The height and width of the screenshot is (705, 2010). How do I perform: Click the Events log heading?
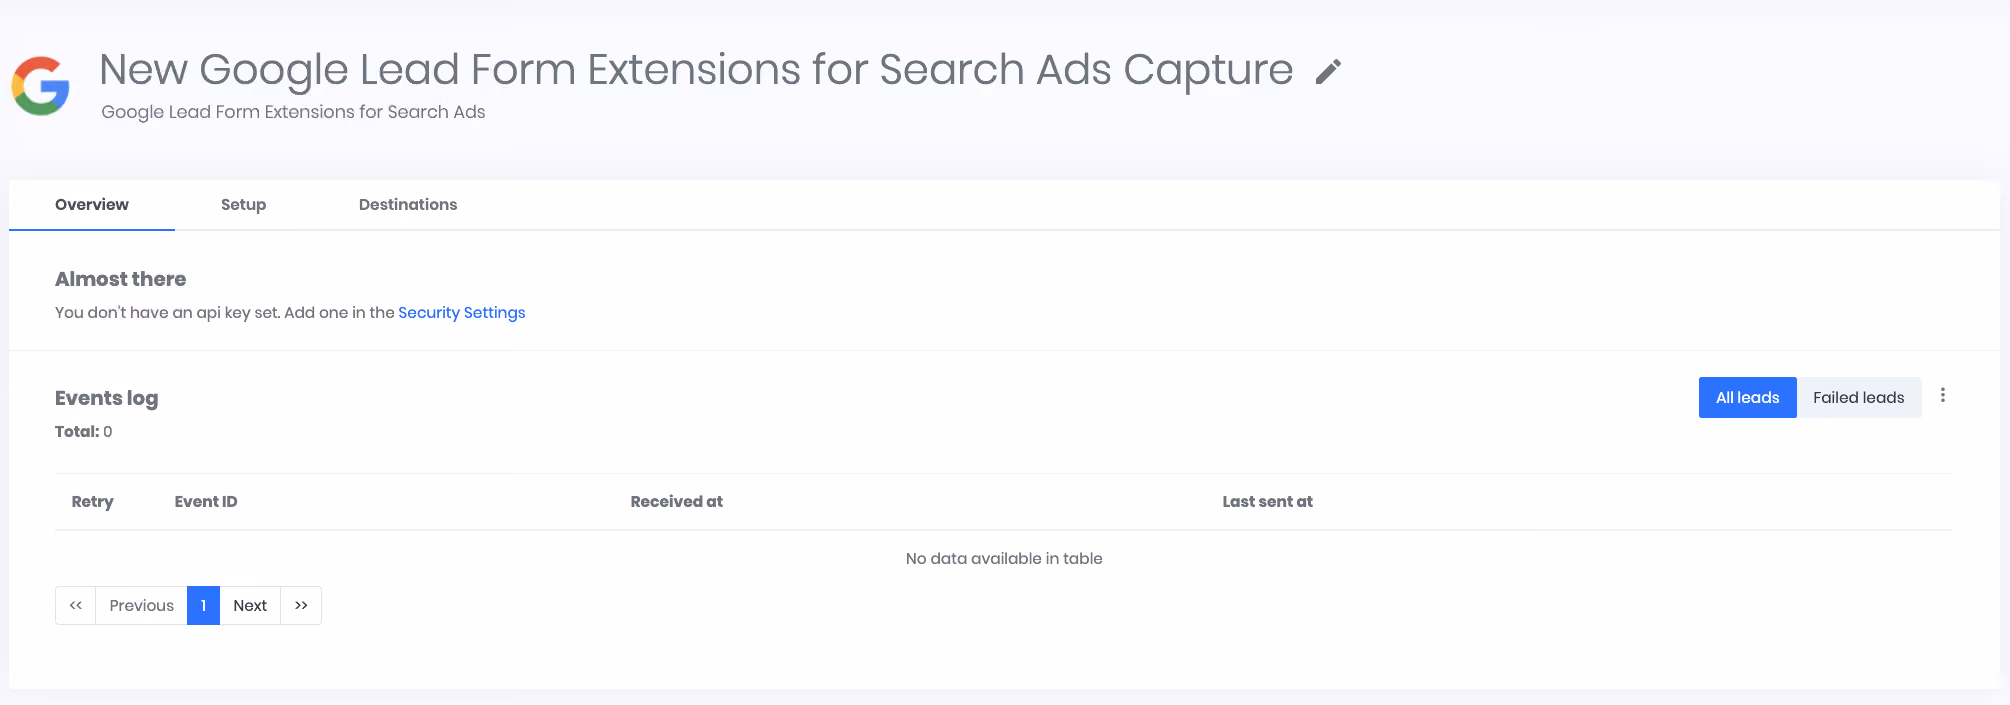point(106,398)
